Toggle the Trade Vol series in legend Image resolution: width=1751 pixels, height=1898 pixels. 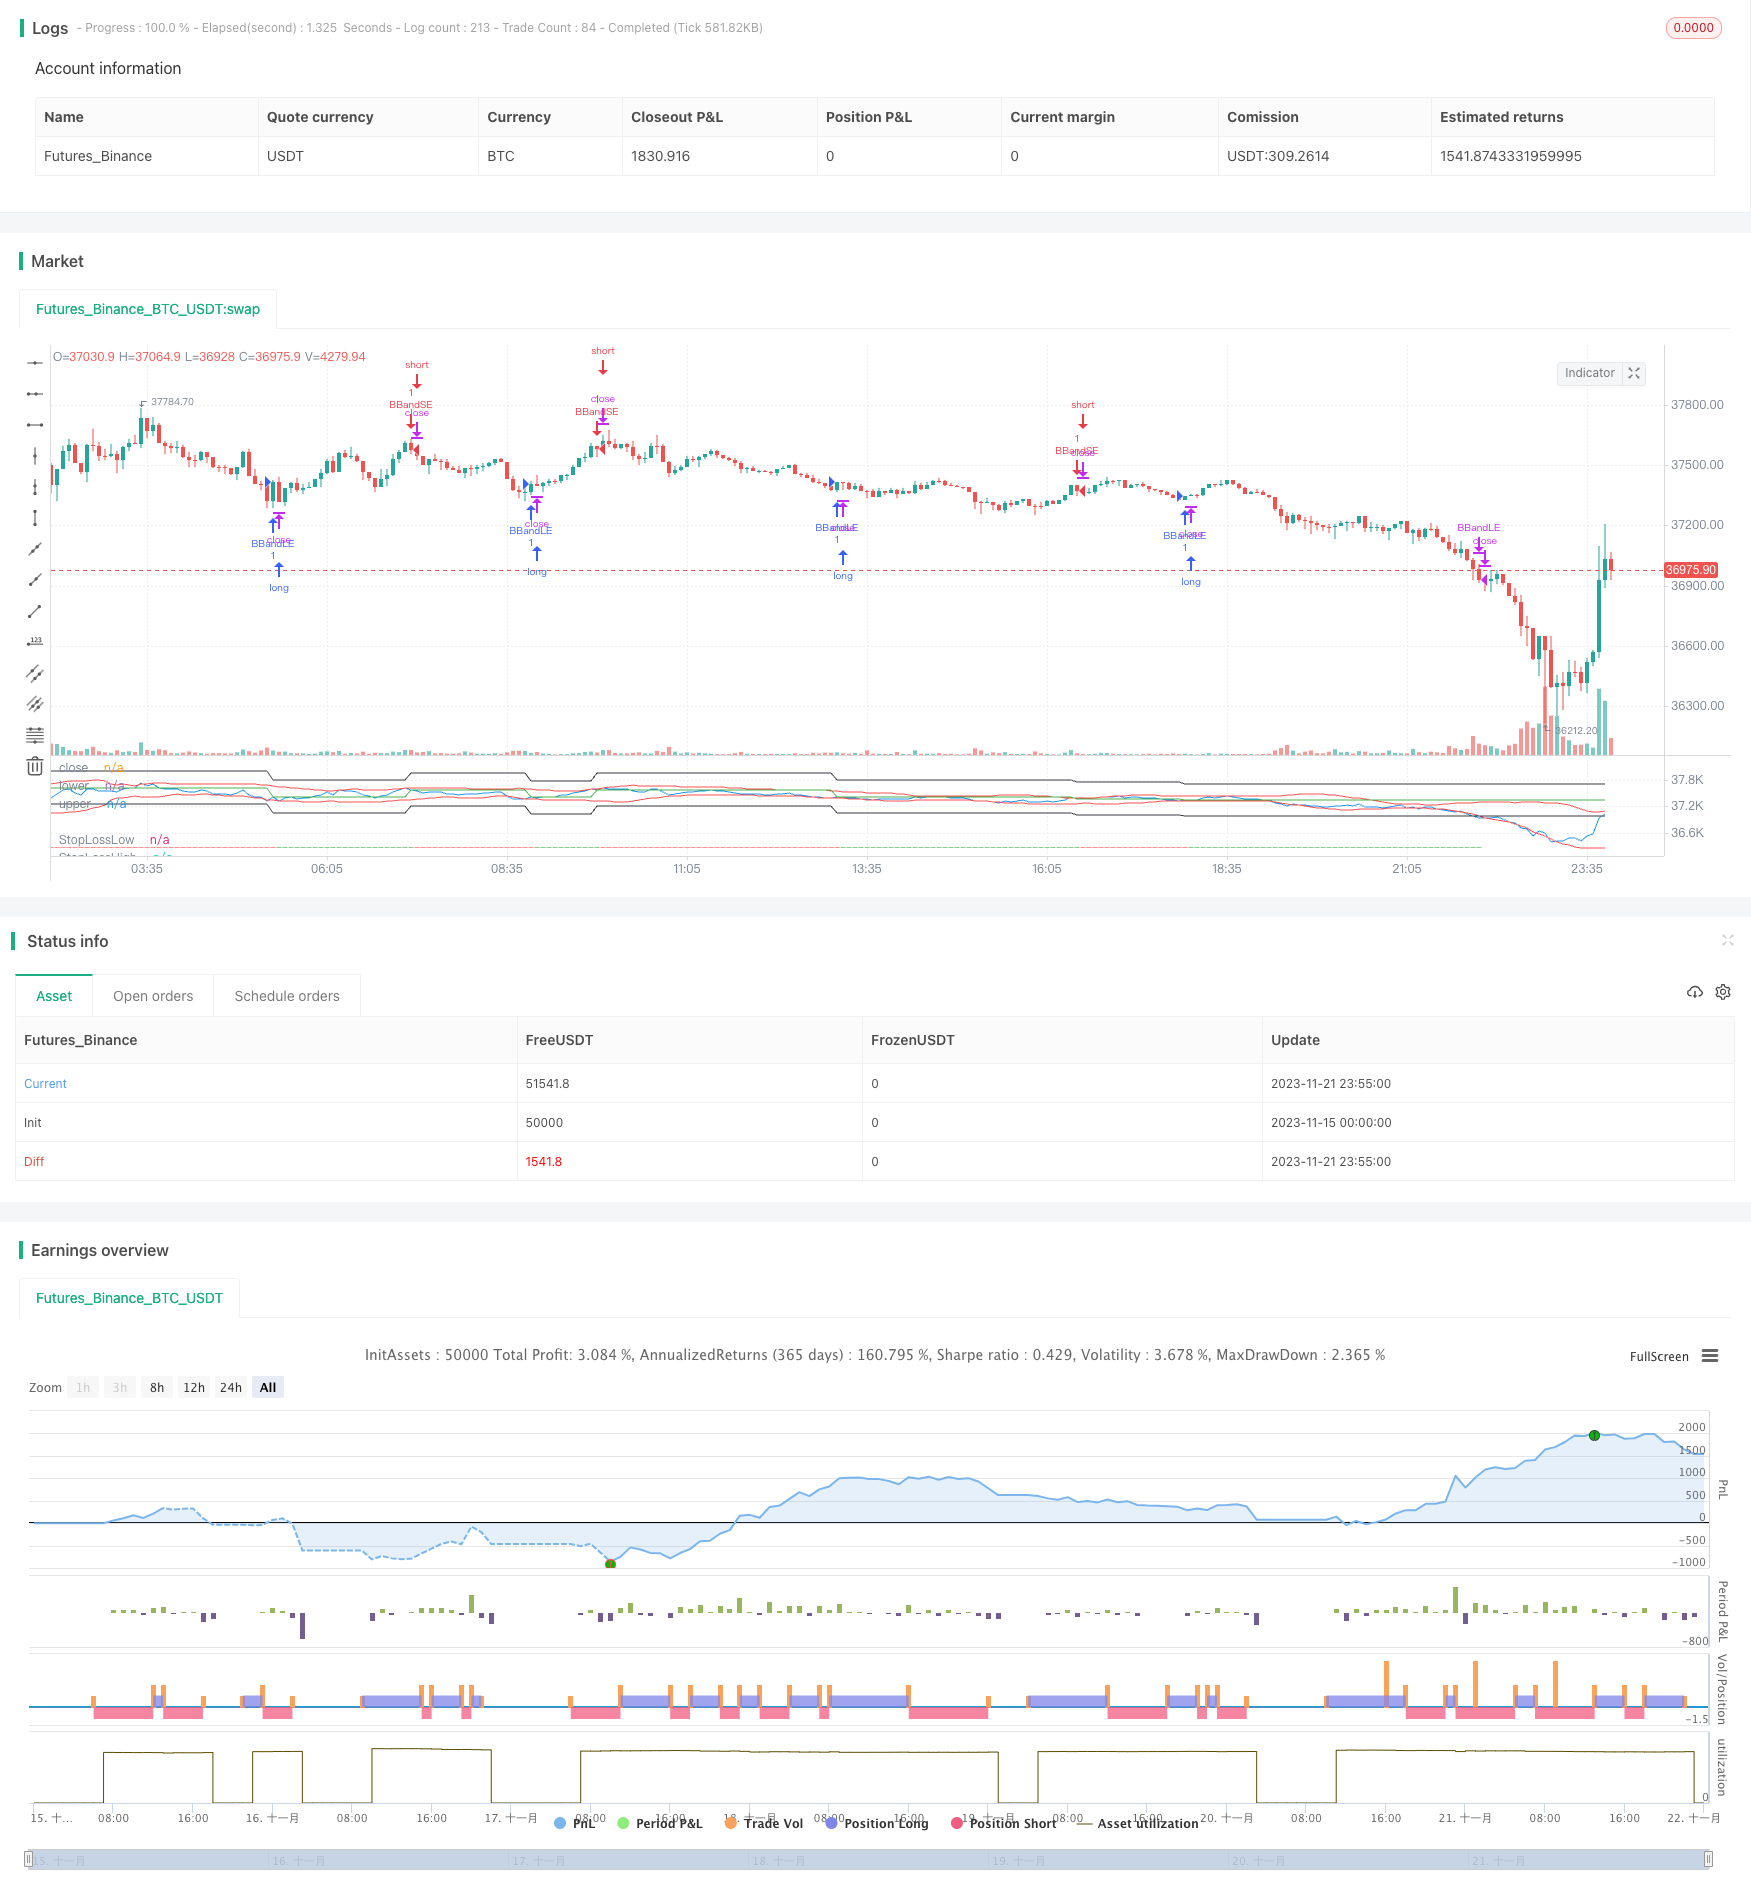pyautogui.click(x=764, y=1823)
